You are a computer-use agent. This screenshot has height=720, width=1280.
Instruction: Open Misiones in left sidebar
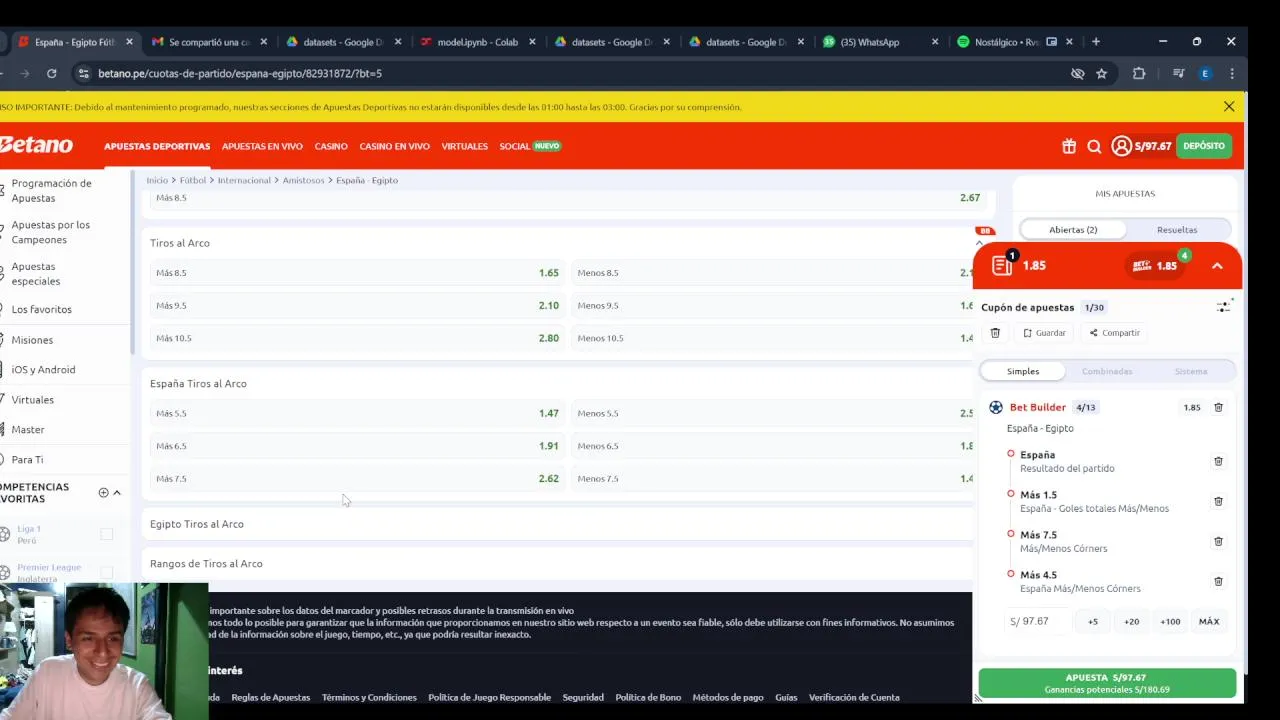[x=32, y=340]
